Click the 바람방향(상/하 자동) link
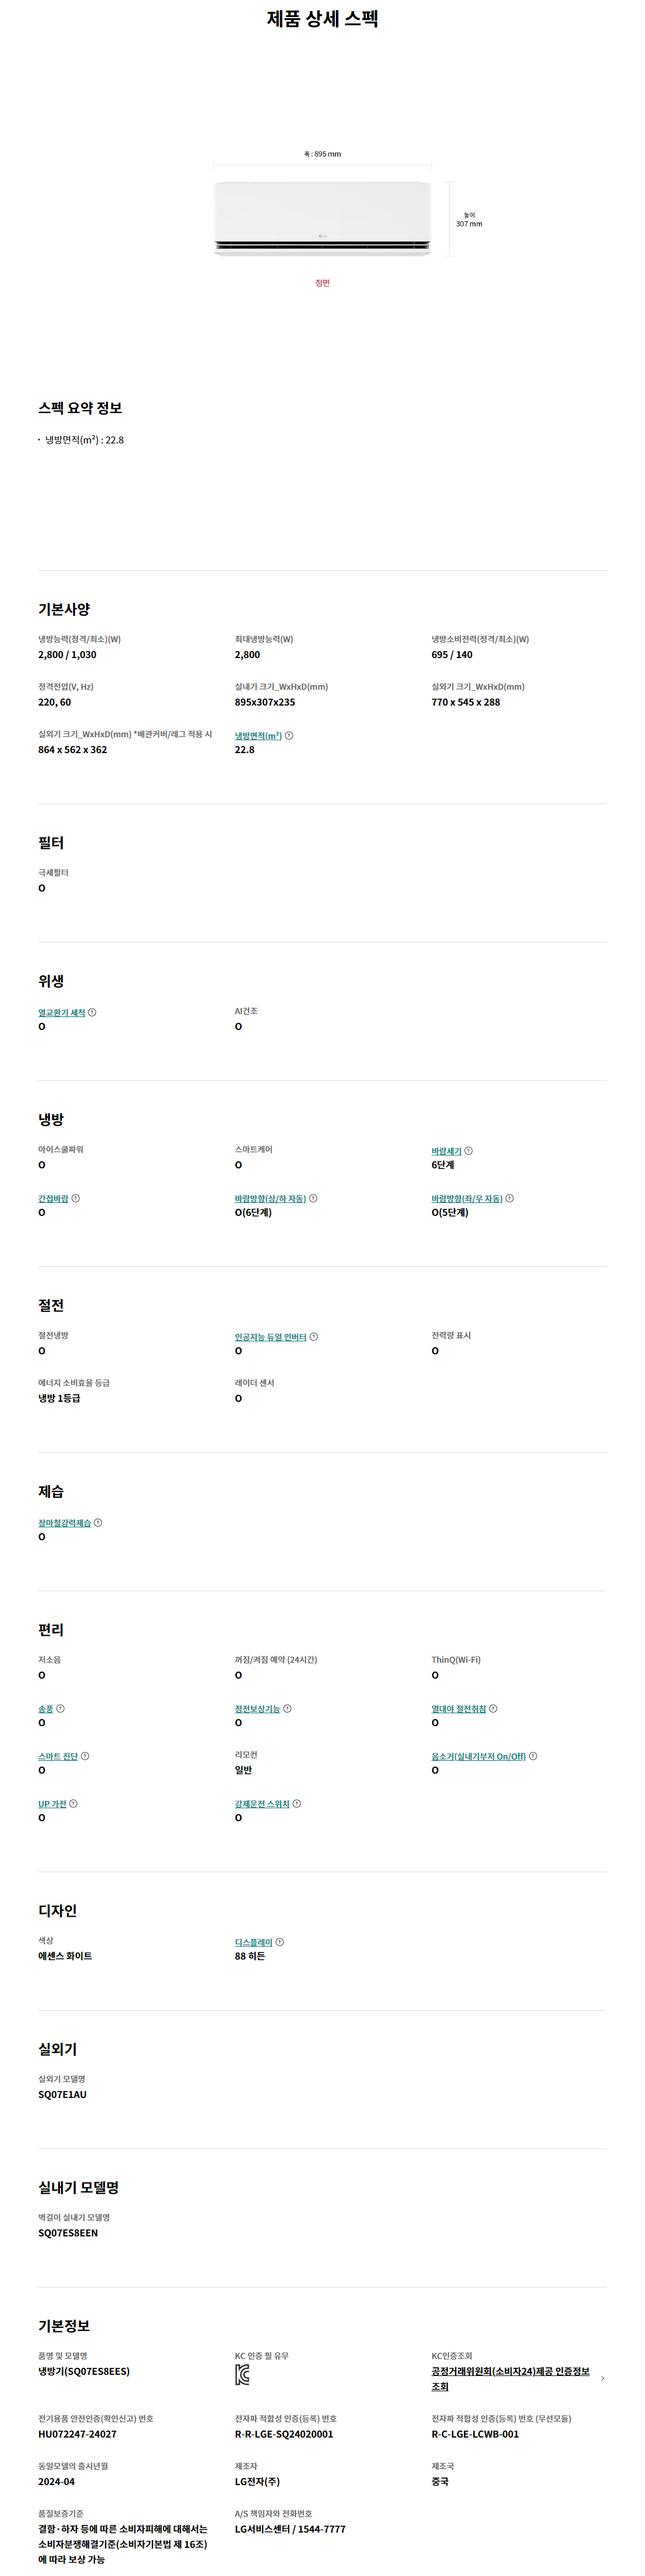The image size is (645, 2576). pos(270,1198)
